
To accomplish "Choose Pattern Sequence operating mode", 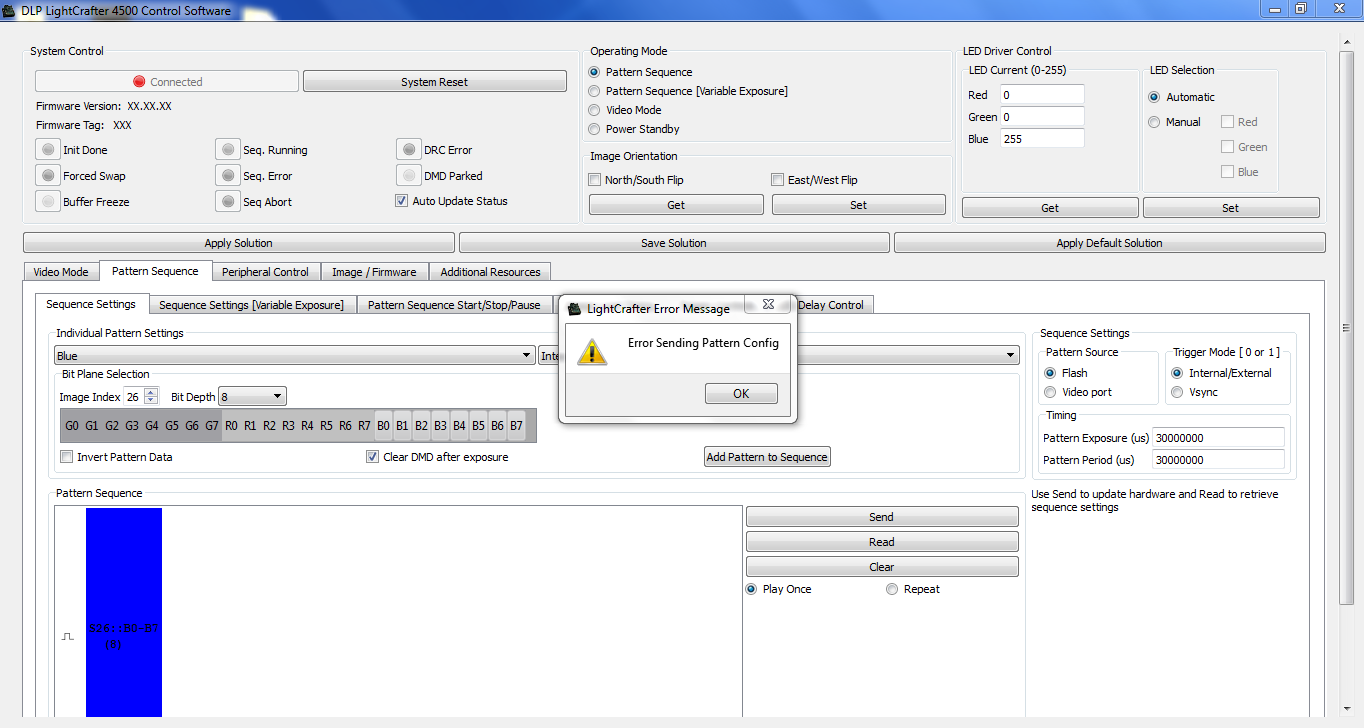I will (x=595, y=72).
